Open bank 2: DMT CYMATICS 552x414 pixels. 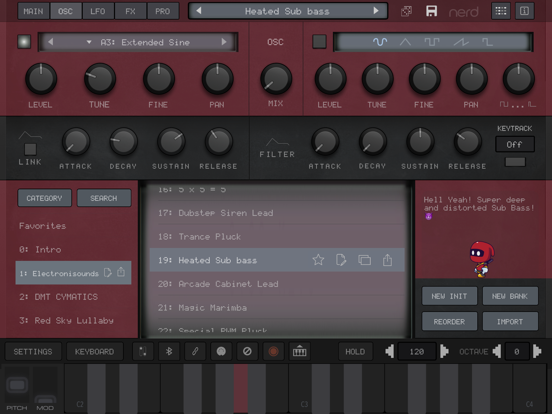[73, 296]
